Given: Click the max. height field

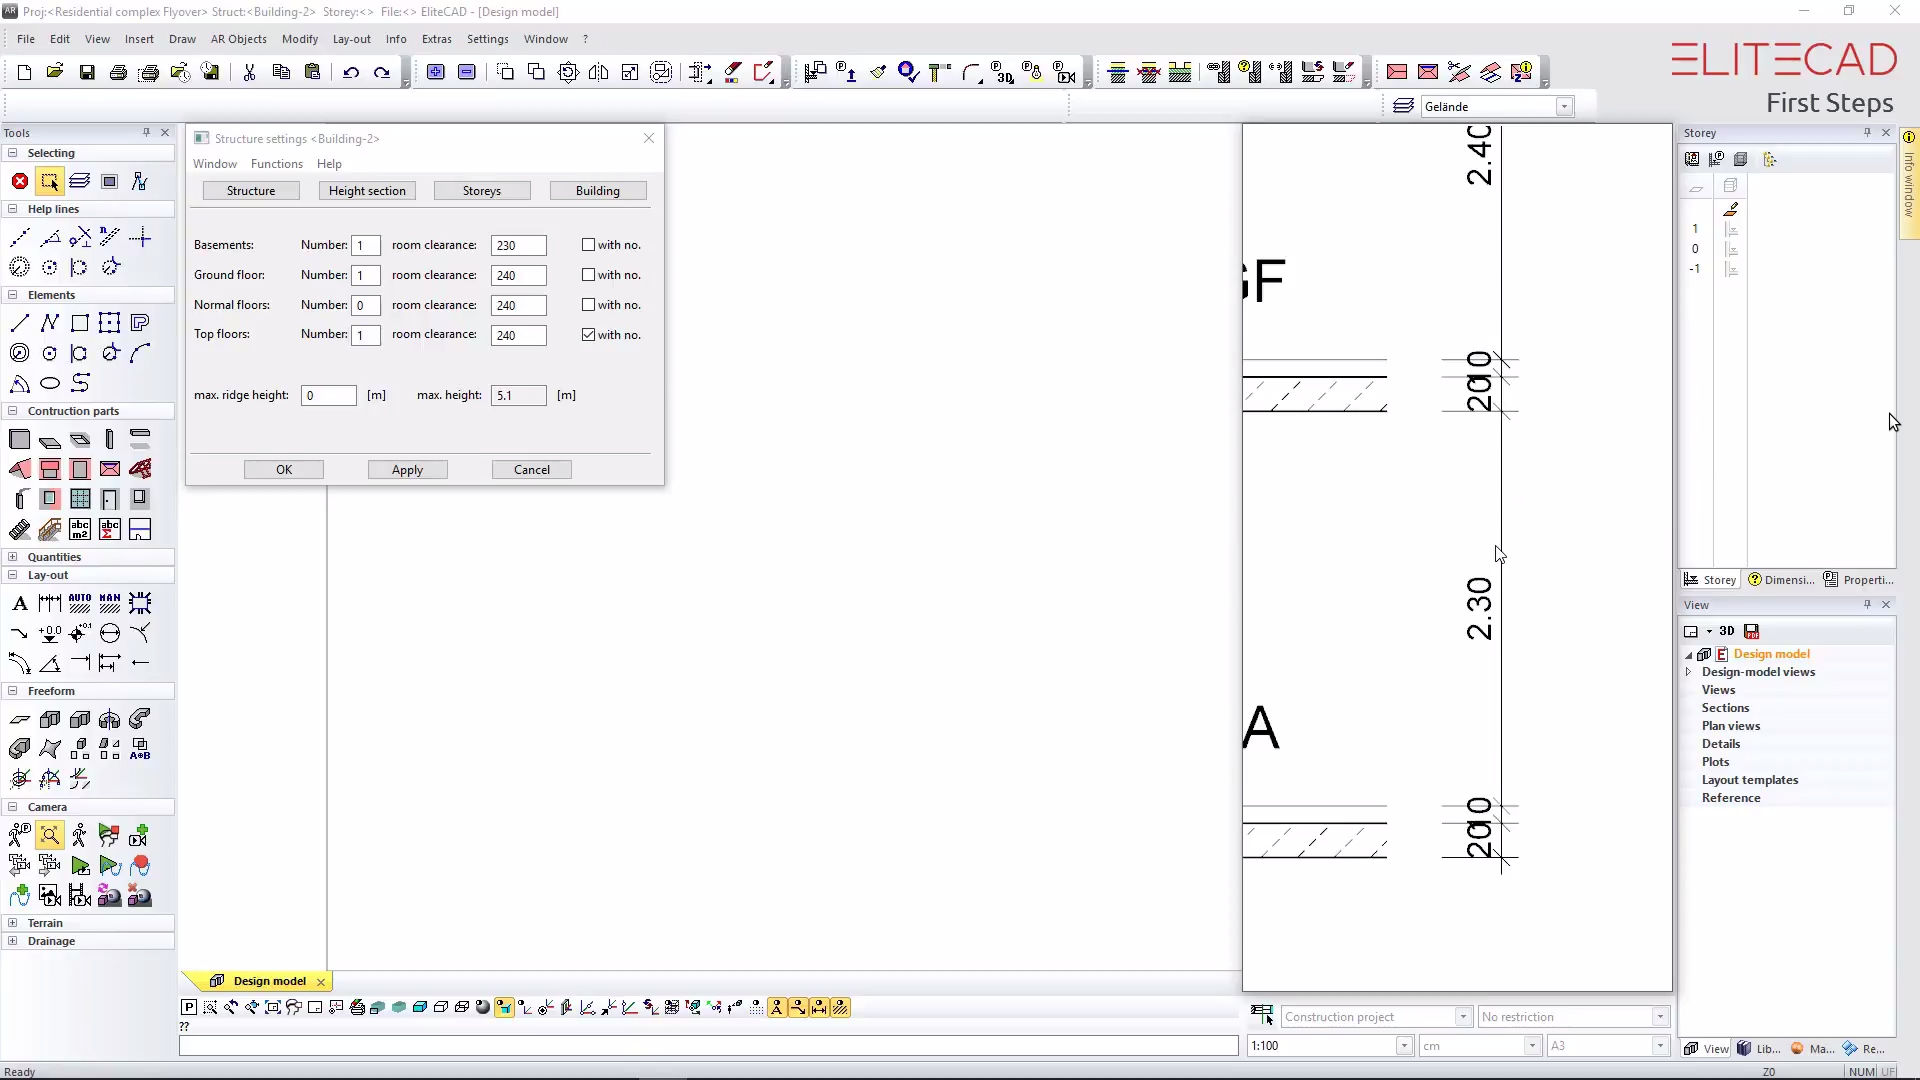Looking at the screenshot, I should click(x=519, y=396).
